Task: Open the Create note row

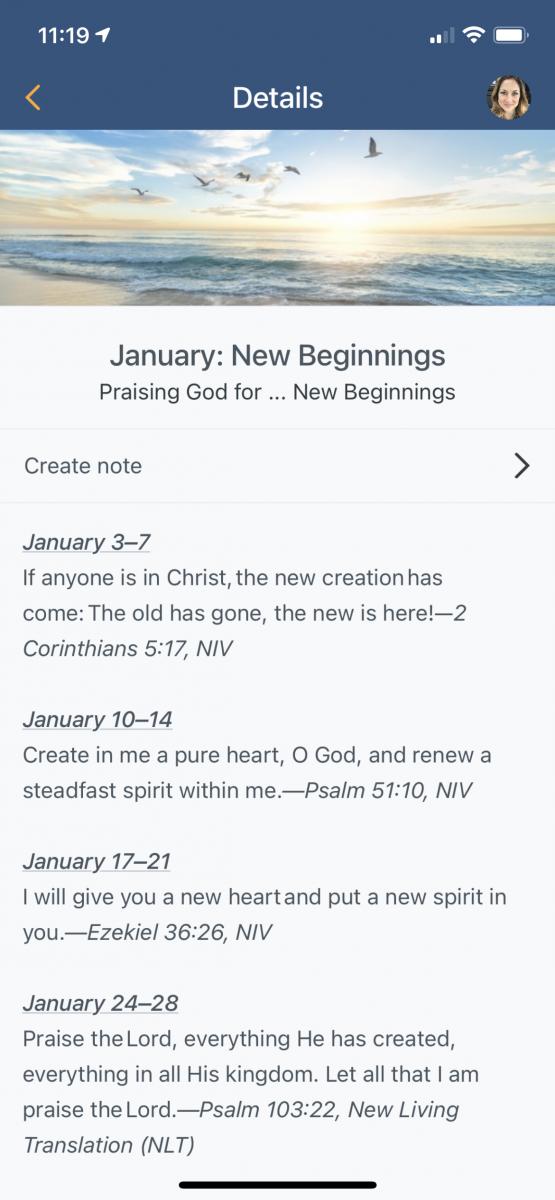Action: [277, 466]
